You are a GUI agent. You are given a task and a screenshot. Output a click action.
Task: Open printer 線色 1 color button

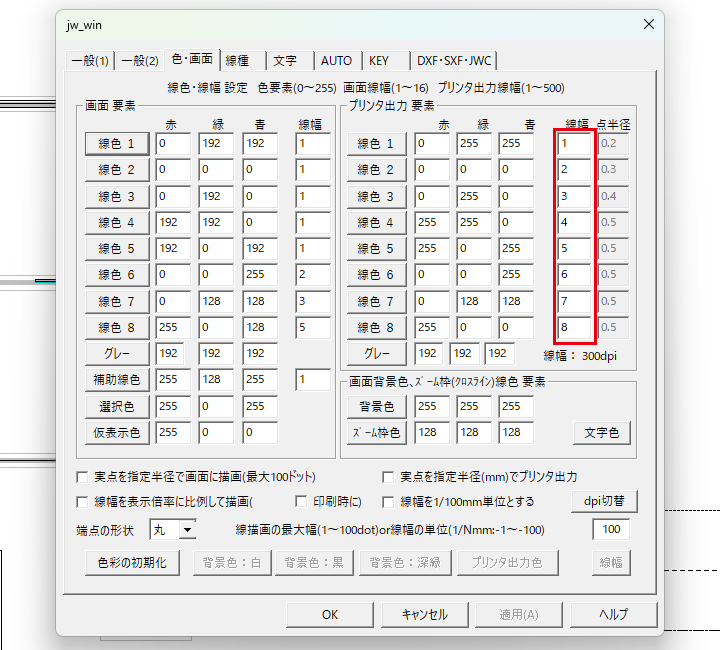pyautogui.click(x=377, y=144)
